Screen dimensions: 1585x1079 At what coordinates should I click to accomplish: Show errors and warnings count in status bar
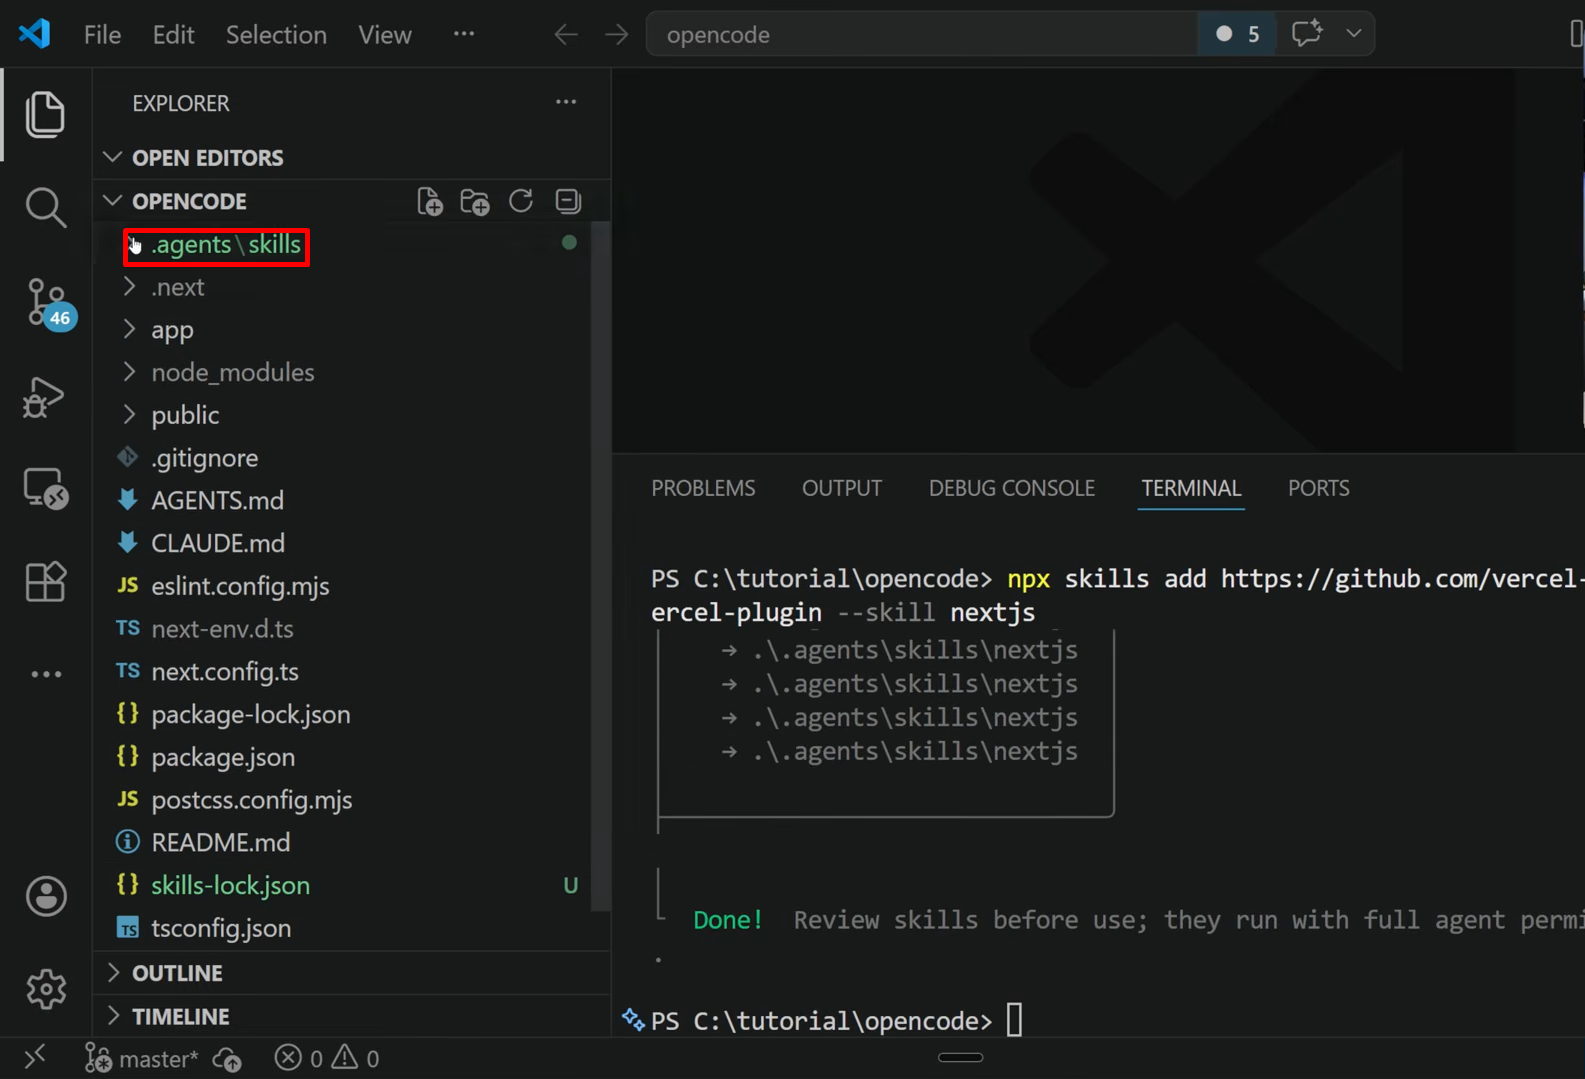[327, 1058]
